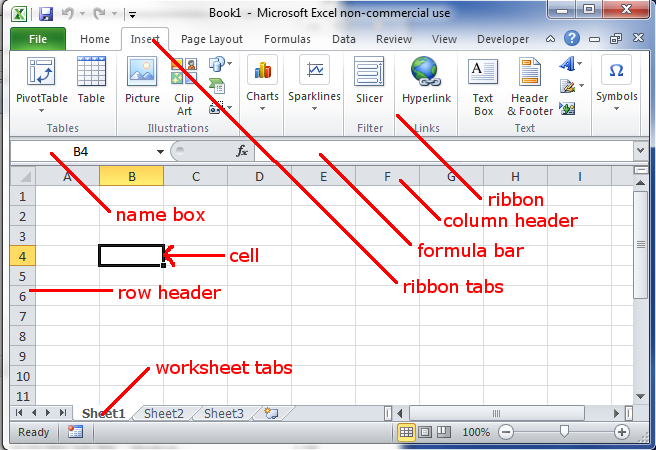Screen dimensions: 656x450
Task: Click the macro recording icon in status bar
Action: coord(75,432)
